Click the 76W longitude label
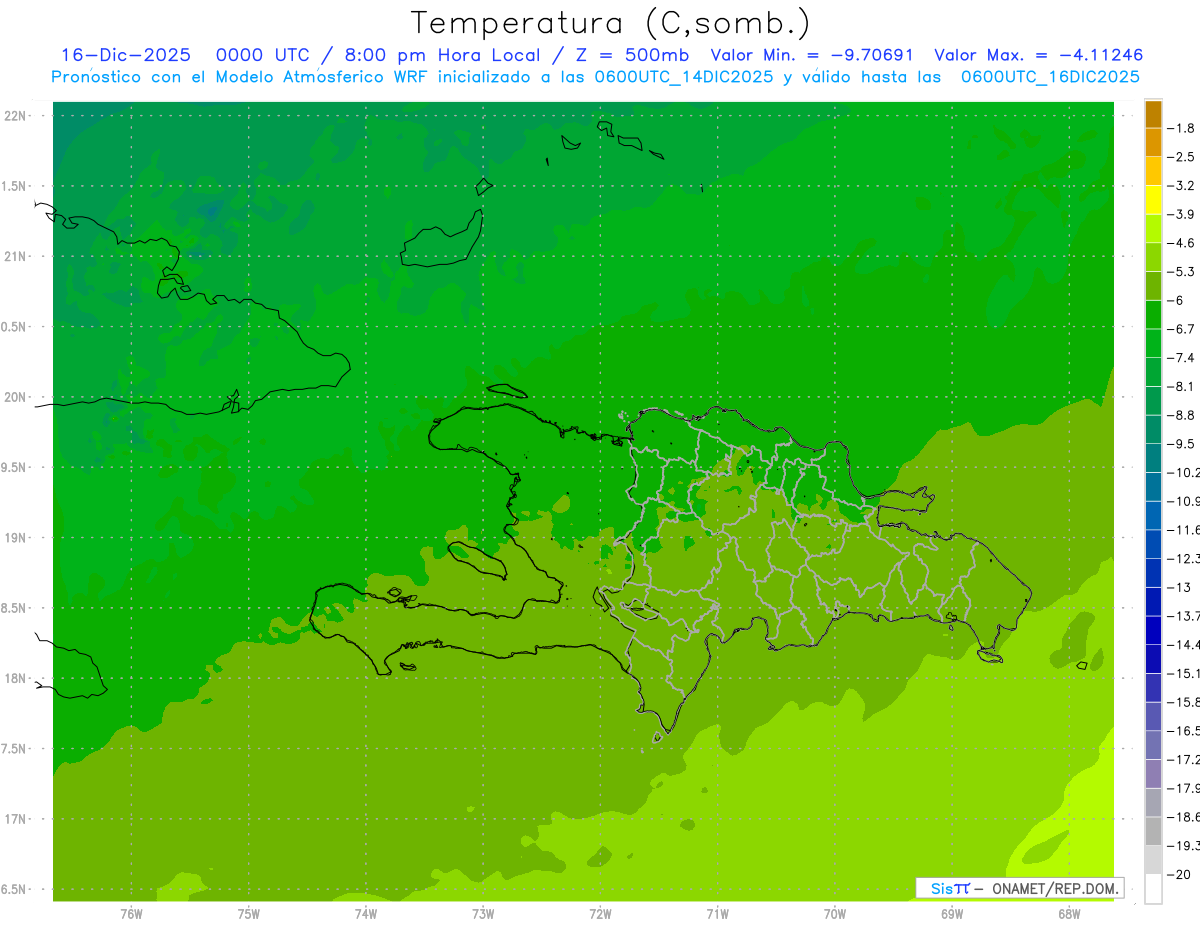The width and height of the screenshot is (1200, 927). coord(131,913)
